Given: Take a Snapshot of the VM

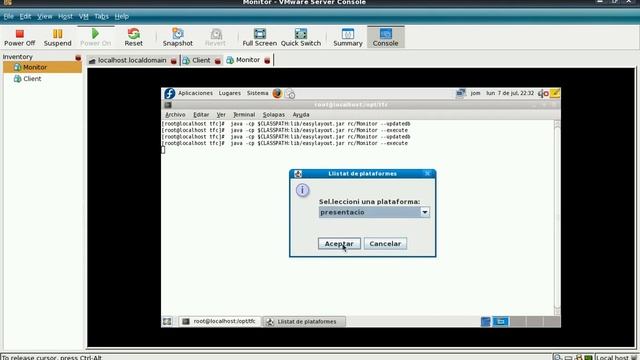Looking at the screenshot, I should [178, 38].
